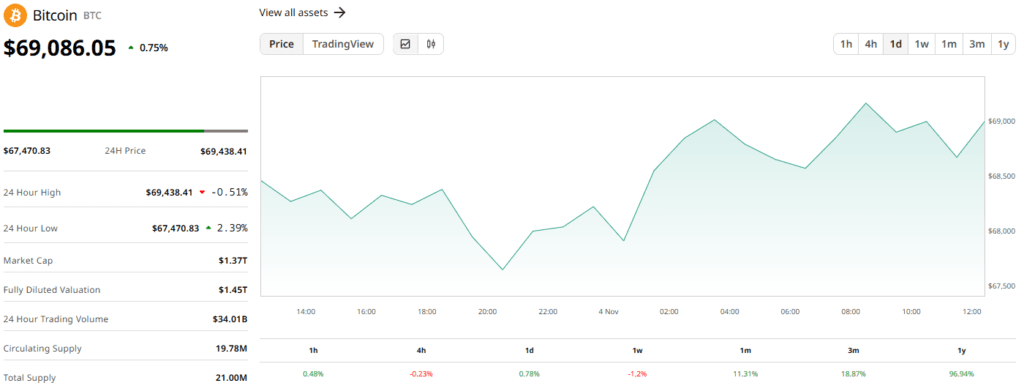
Task: Click the orange Bitcoin logo icon
Action: click(x=15, y=15)
